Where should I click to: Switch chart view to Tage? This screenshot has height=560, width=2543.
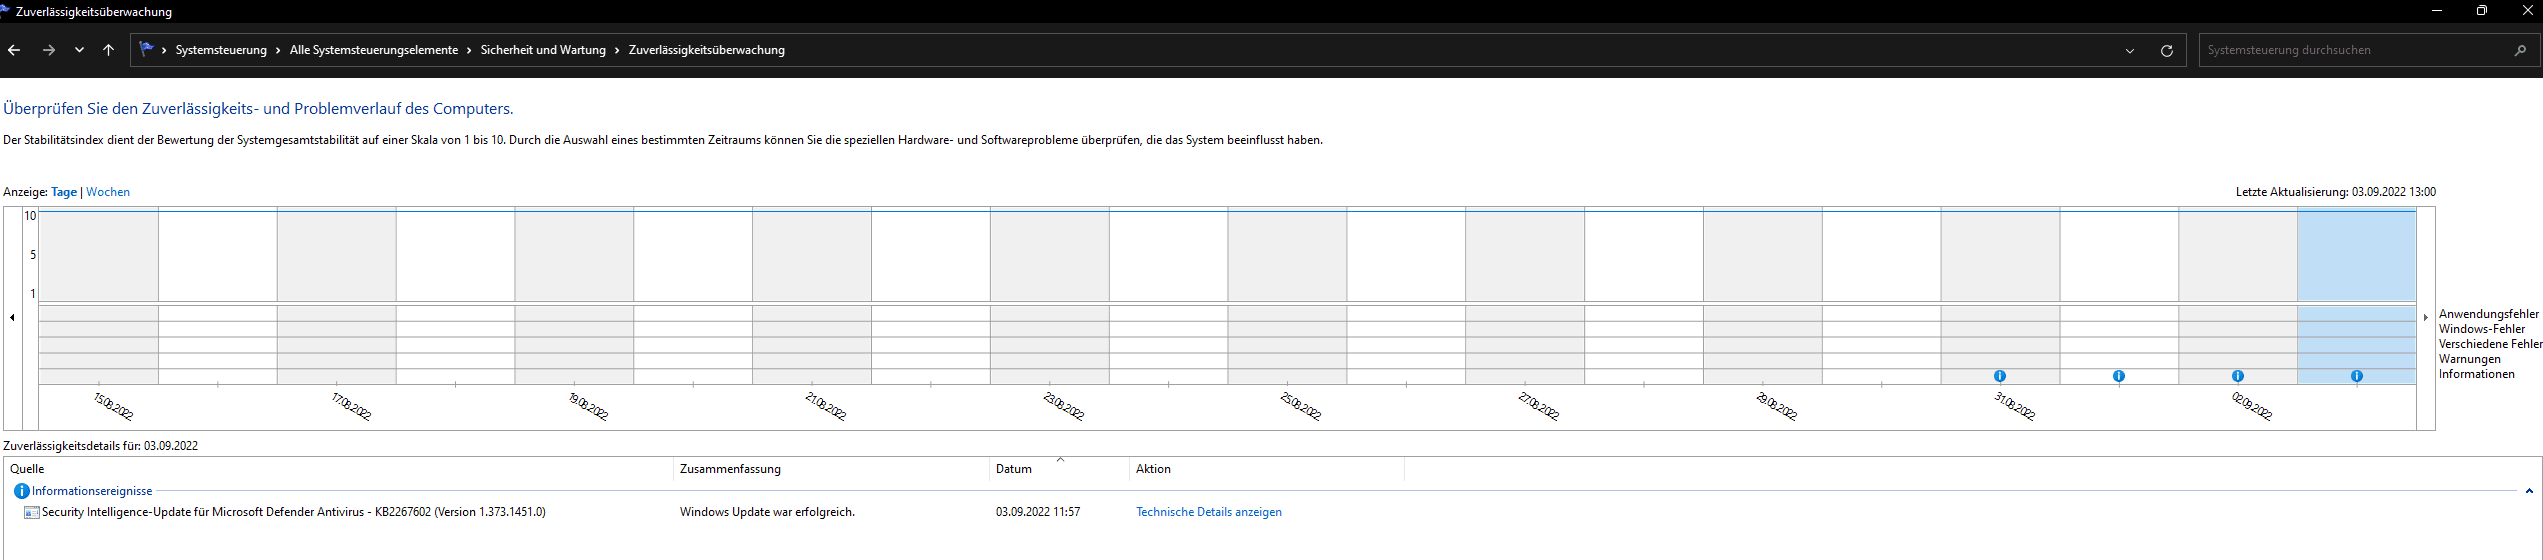click(x=64, y=192)
